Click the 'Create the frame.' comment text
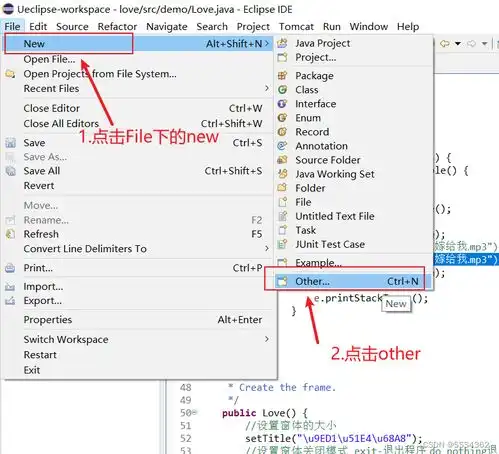 (x=287, y=387)
